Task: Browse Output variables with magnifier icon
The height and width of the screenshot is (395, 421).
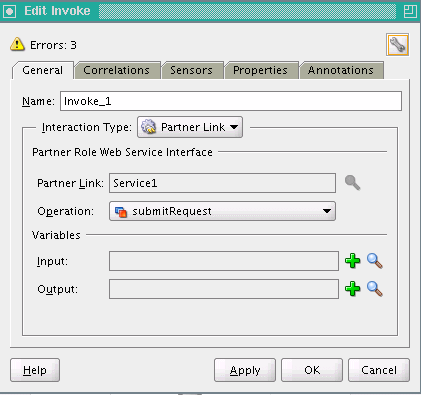Action: coord(375,289)
